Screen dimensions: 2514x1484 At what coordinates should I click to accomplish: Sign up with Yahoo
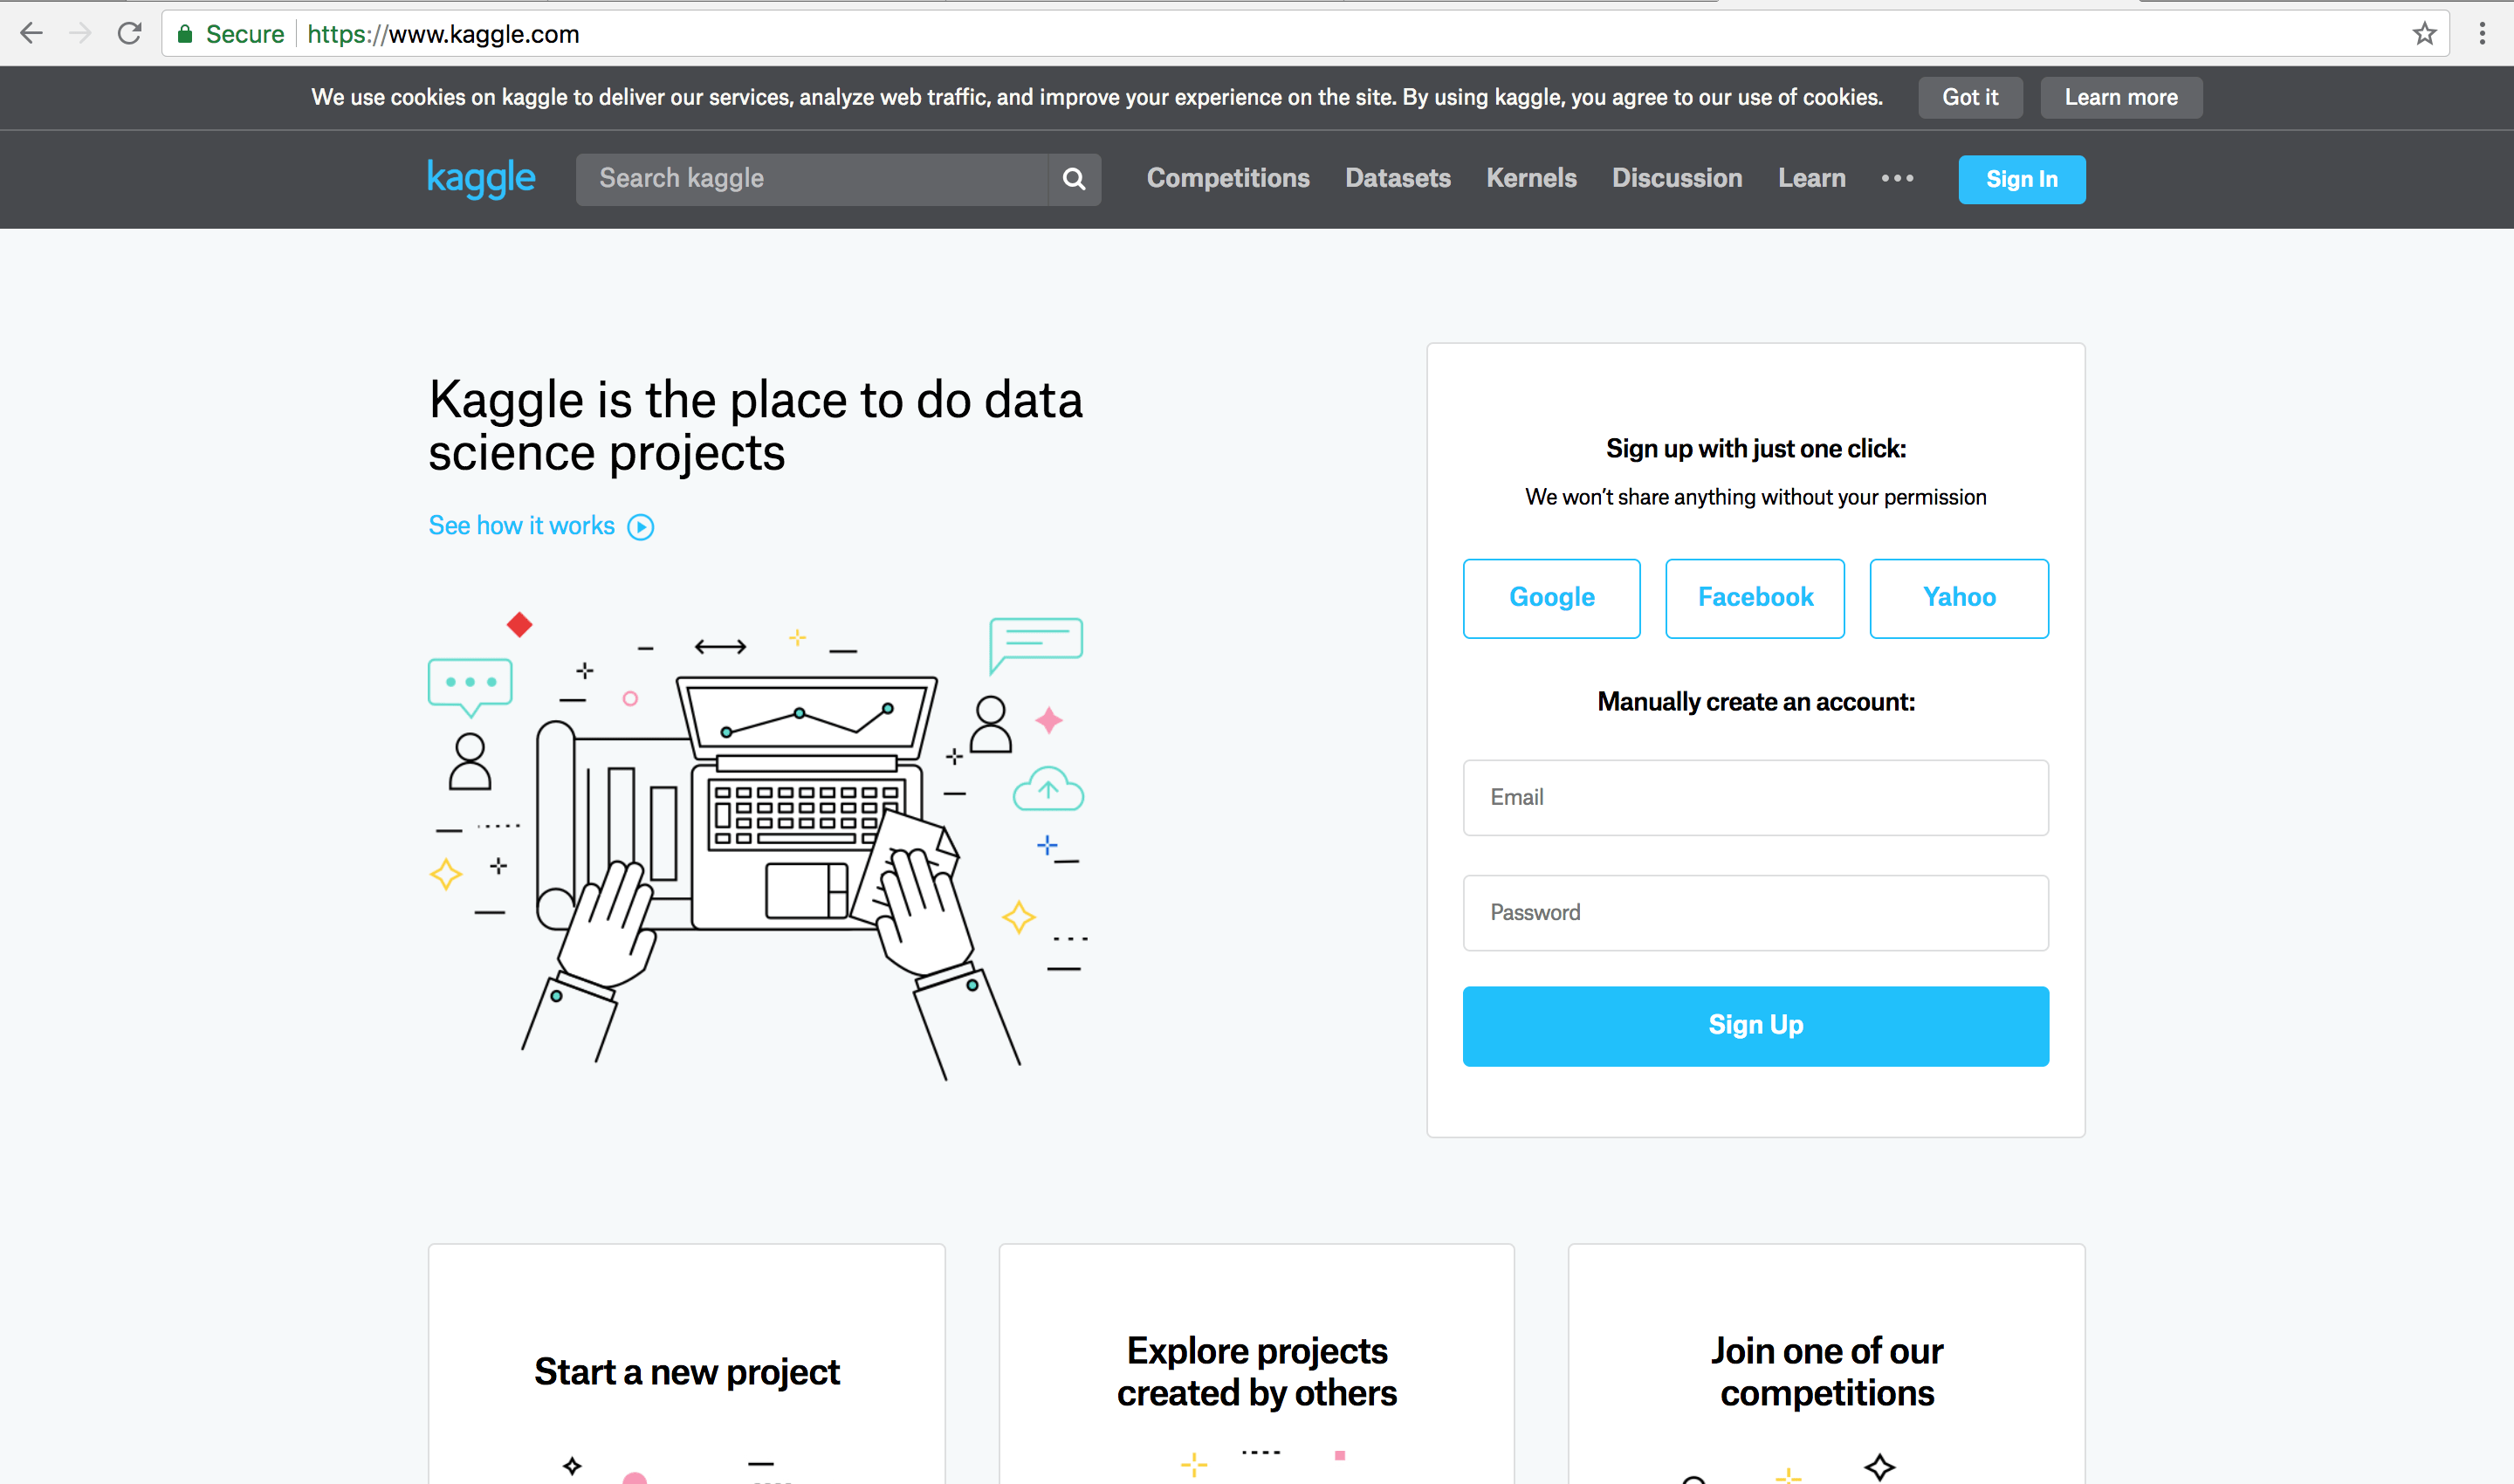click(1958, 598)
